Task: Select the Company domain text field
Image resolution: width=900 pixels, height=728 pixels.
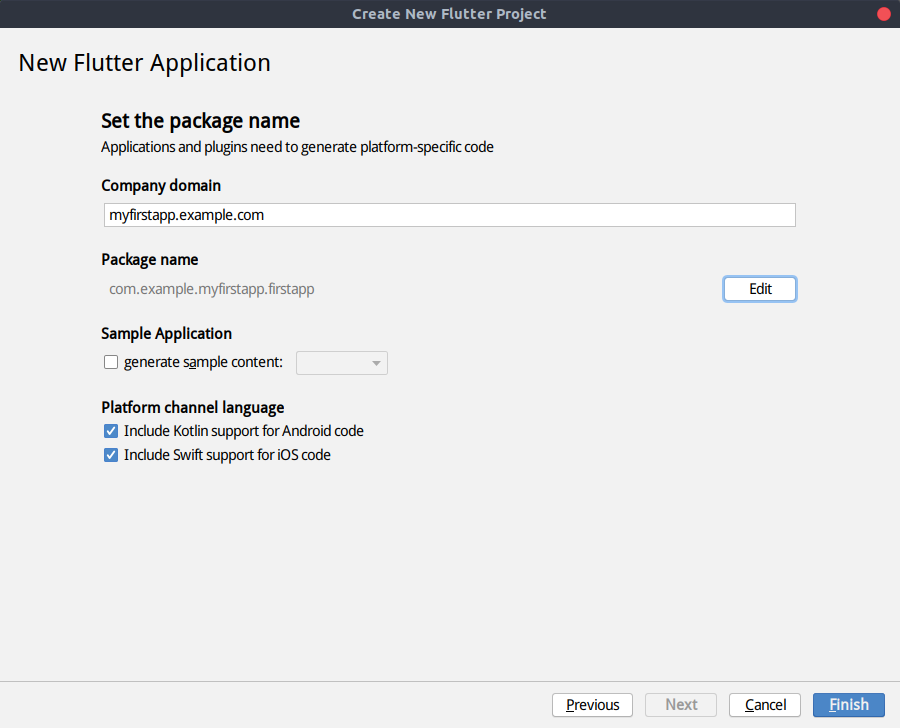Action: coord(450,214)
